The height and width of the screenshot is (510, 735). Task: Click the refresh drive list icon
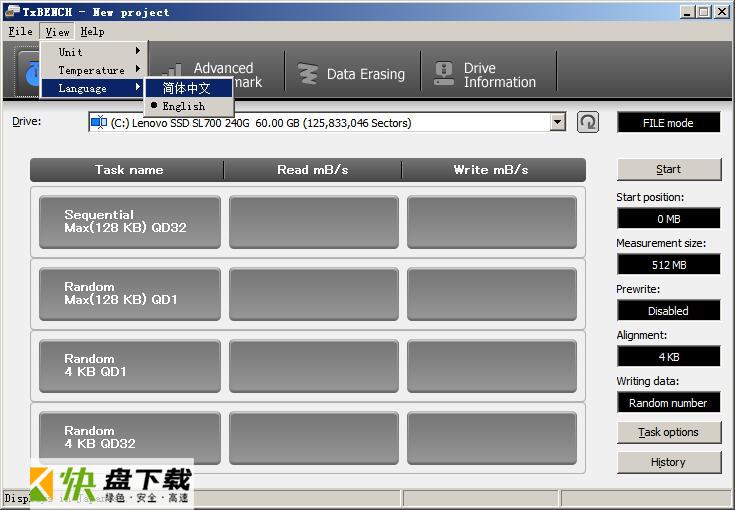pyautogui.click(x=587, y=122)
